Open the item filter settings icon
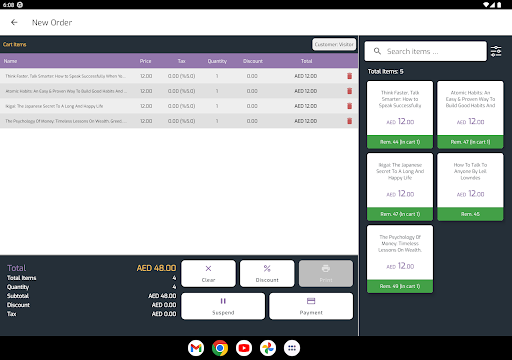Image resolution: width=512 pixels, height=360 pixels. tap(496, 51)
